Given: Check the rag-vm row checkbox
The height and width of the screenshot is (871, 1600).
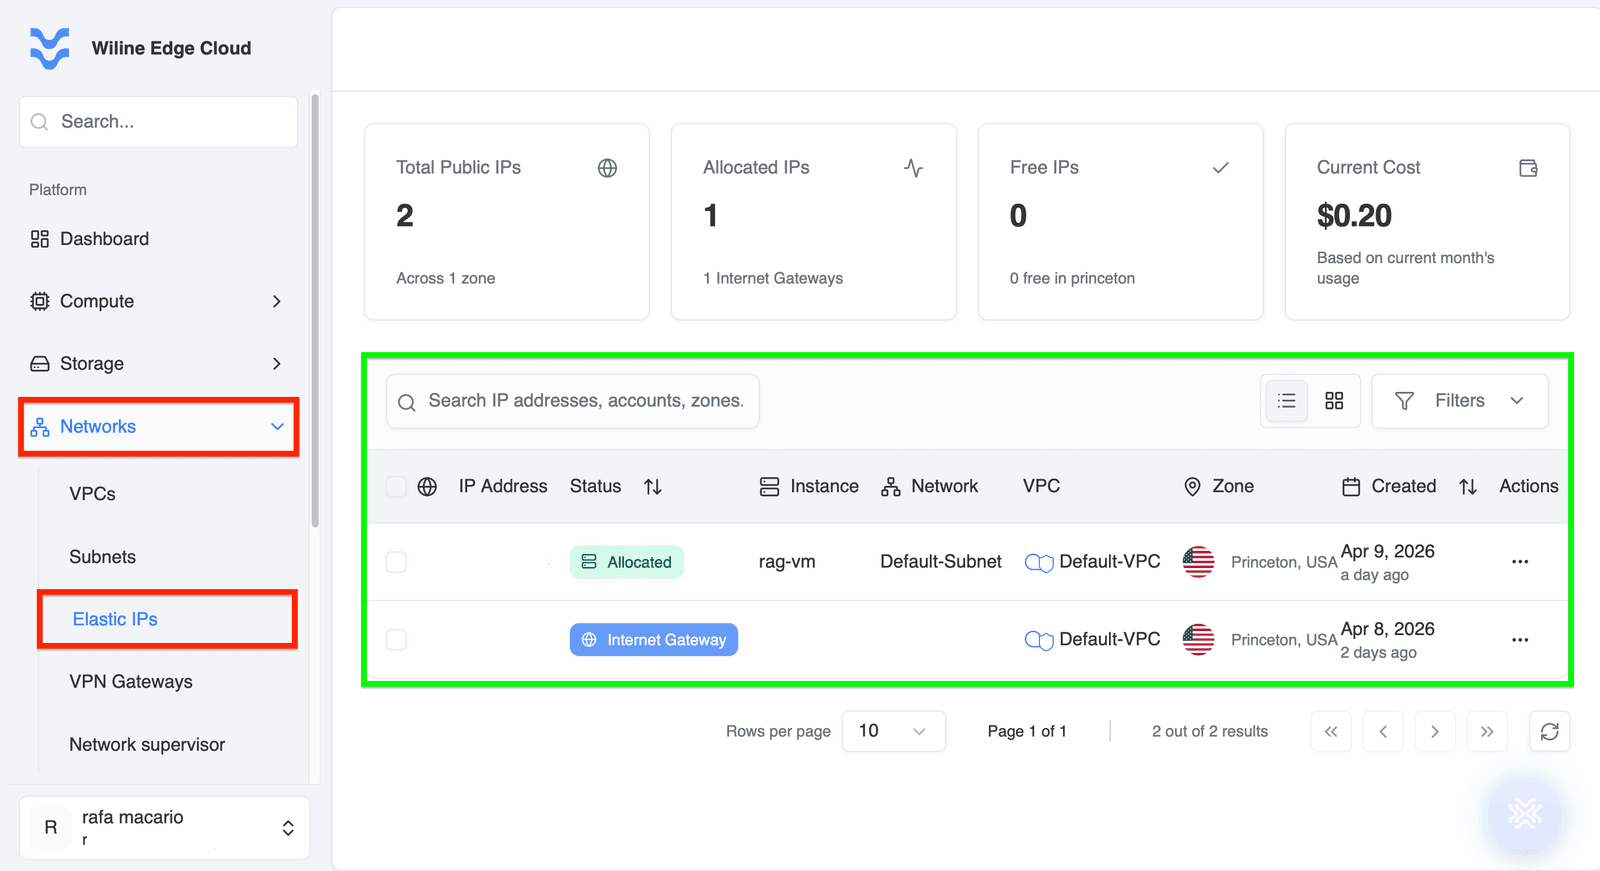Looking at the screenshot, I should 396,562.
